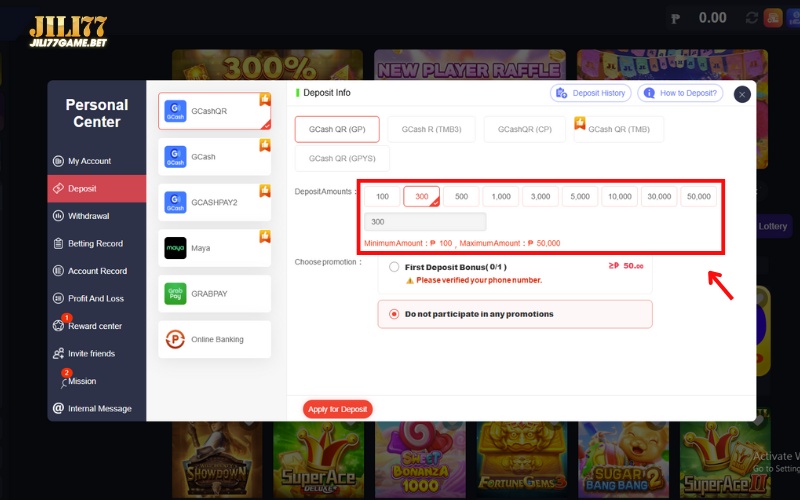Image resolution: width=800 pixels, height=500 pixels.
Task: Choose the 10,000 deposit amount
Action: tap(619, 196)
